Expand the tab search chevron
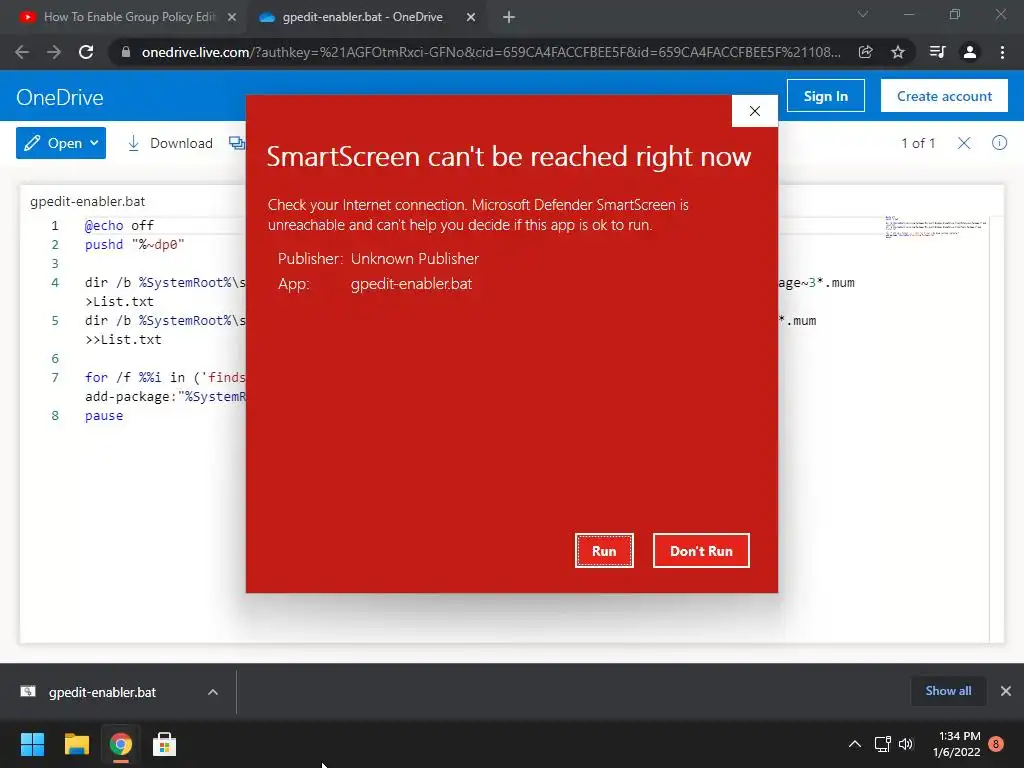The height and width of the screenshot is (768, 1024). pos(863,14)
